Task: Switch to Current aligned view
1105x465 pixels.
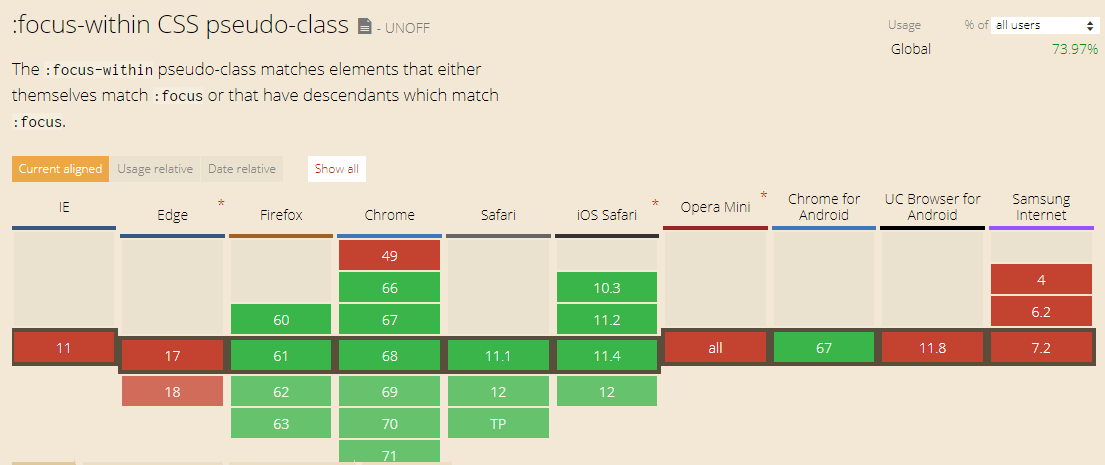Action: [x=61, y=169]
